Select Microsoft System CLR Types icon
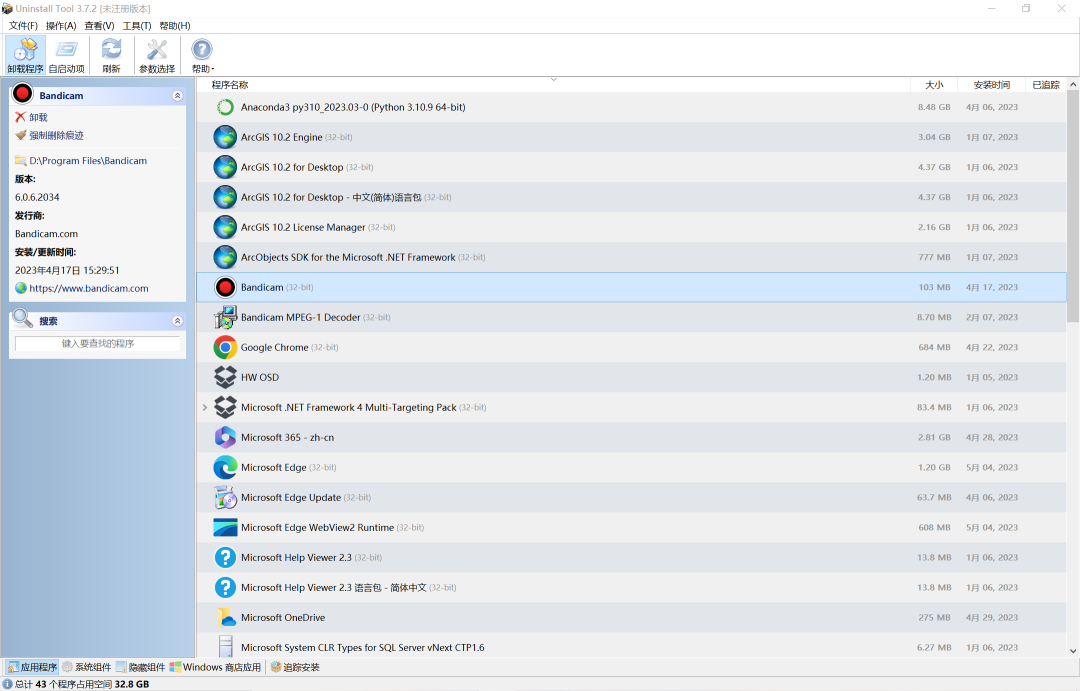1080x691 pixels. point(225,647)
